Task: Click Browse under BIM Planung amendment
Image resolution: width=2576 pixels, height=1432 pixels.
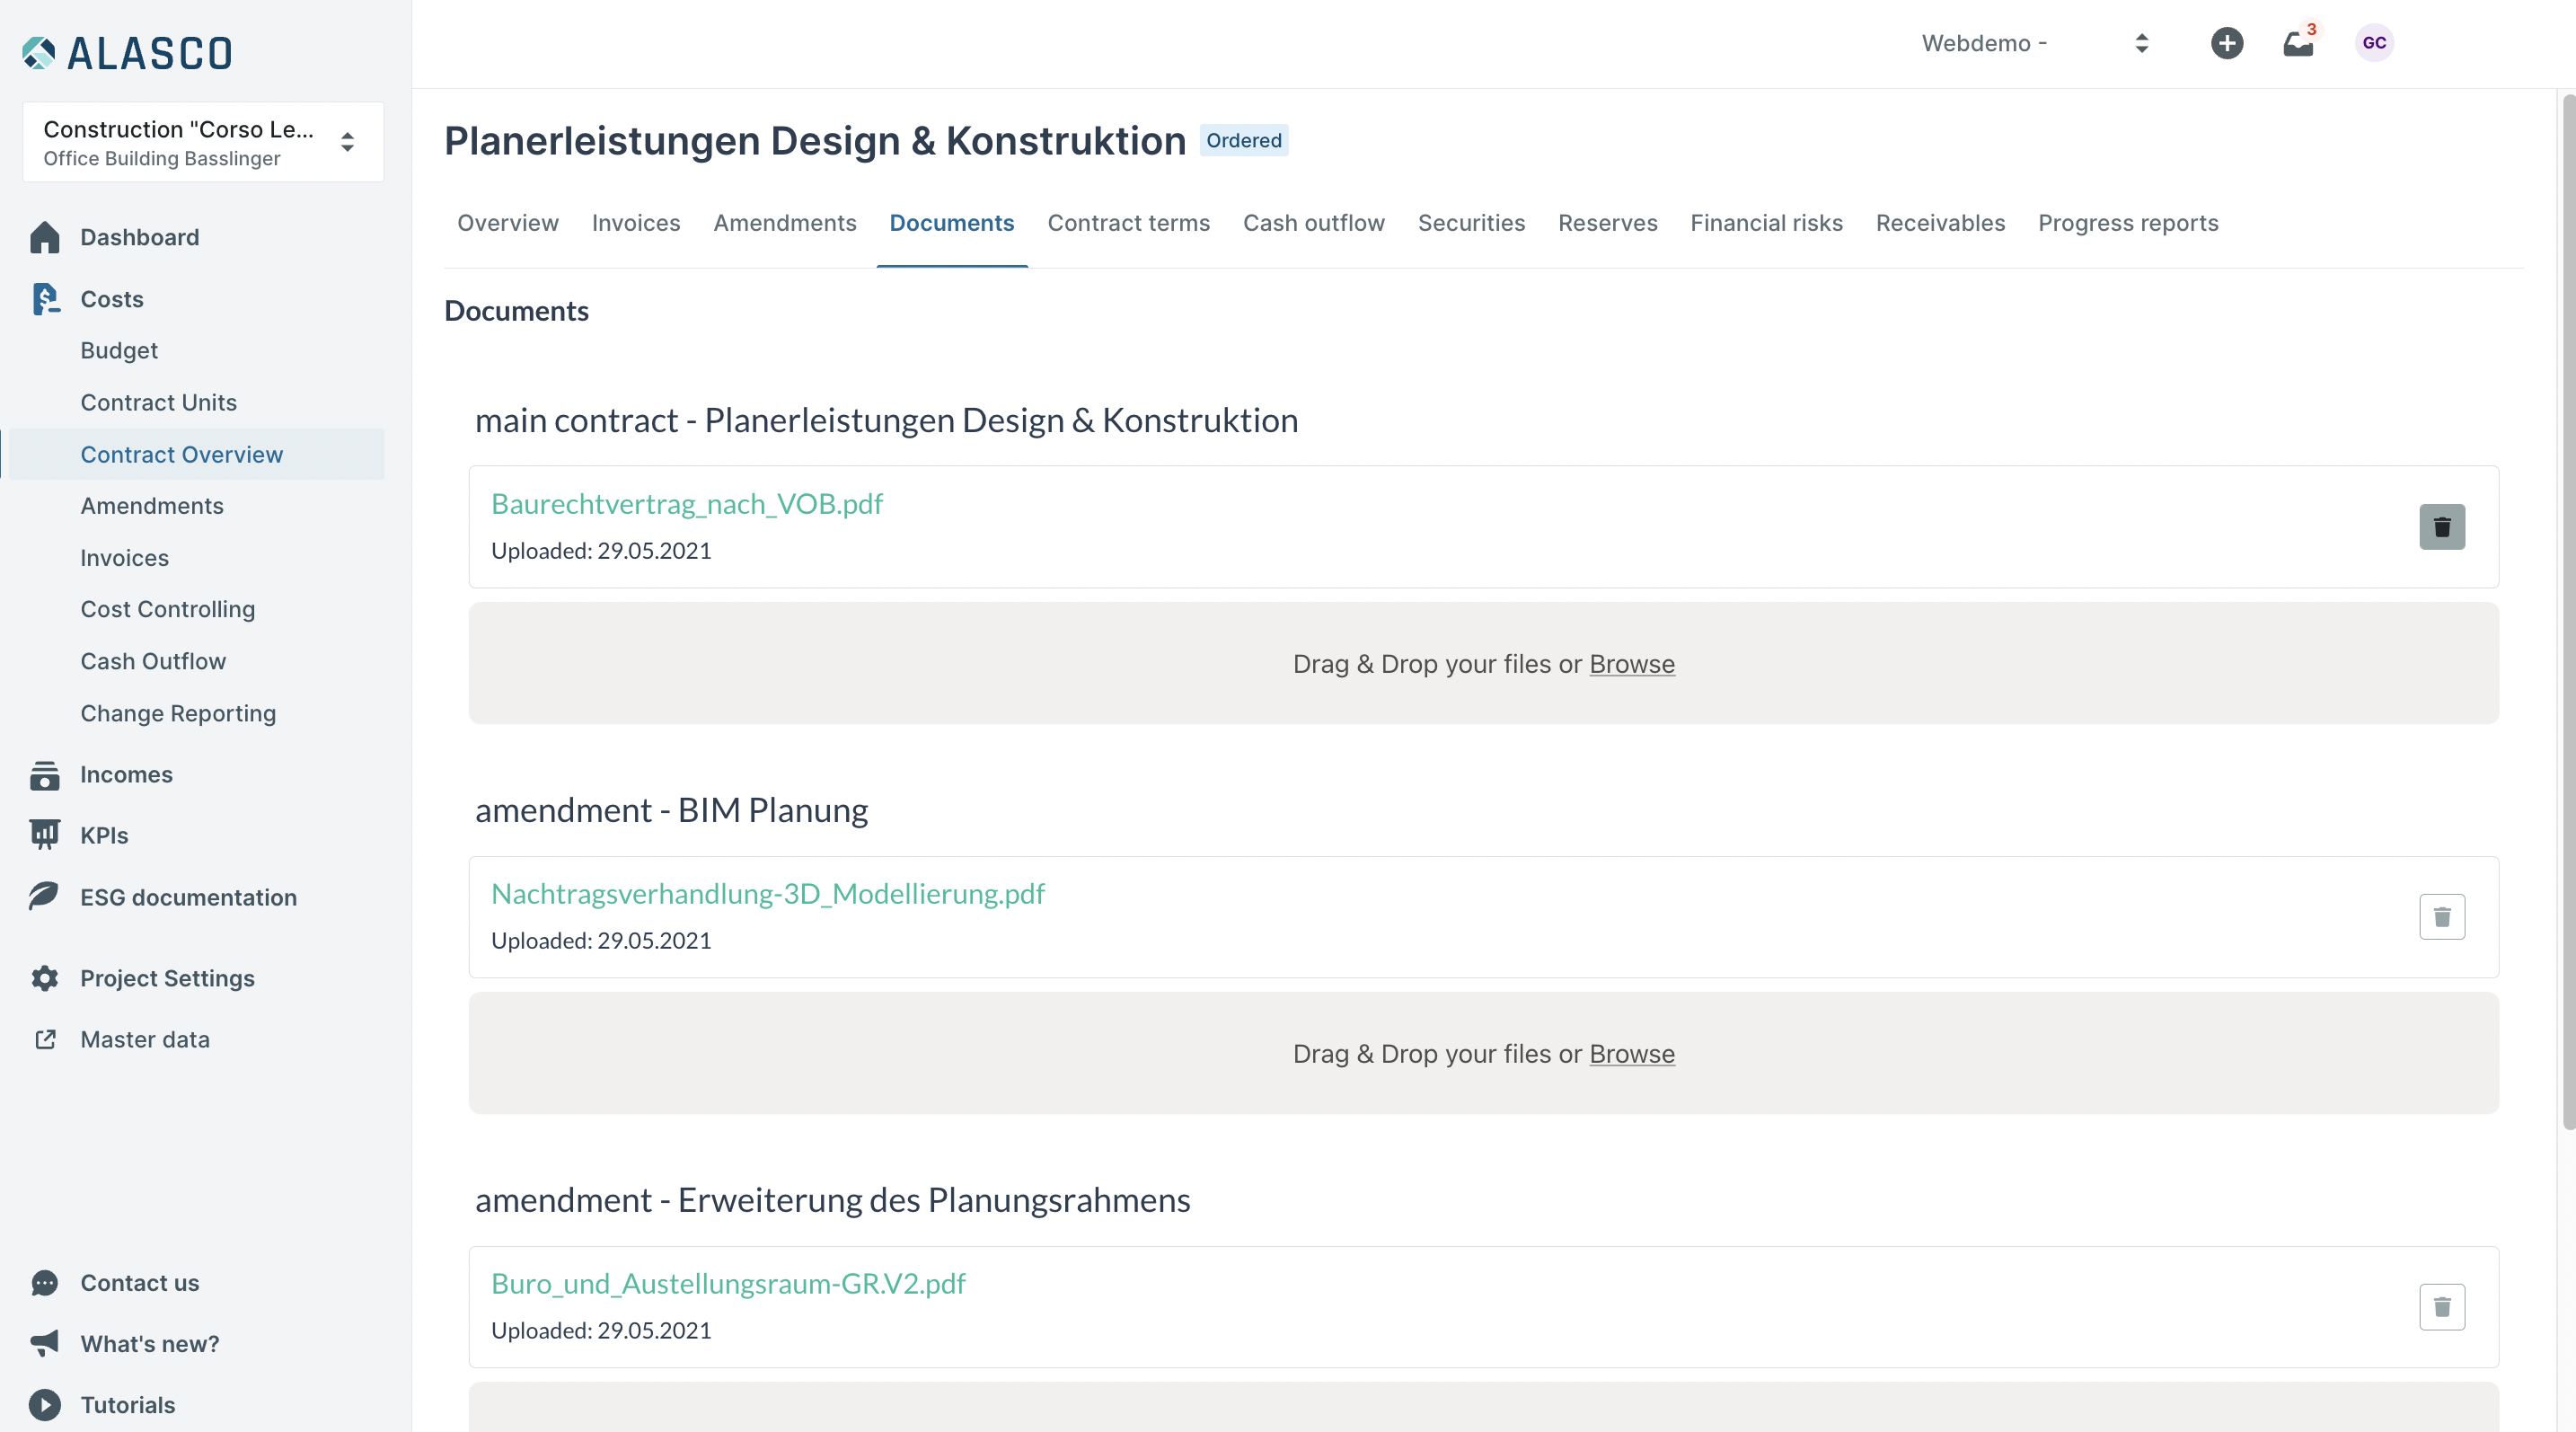Action: click(1632, 1054)
